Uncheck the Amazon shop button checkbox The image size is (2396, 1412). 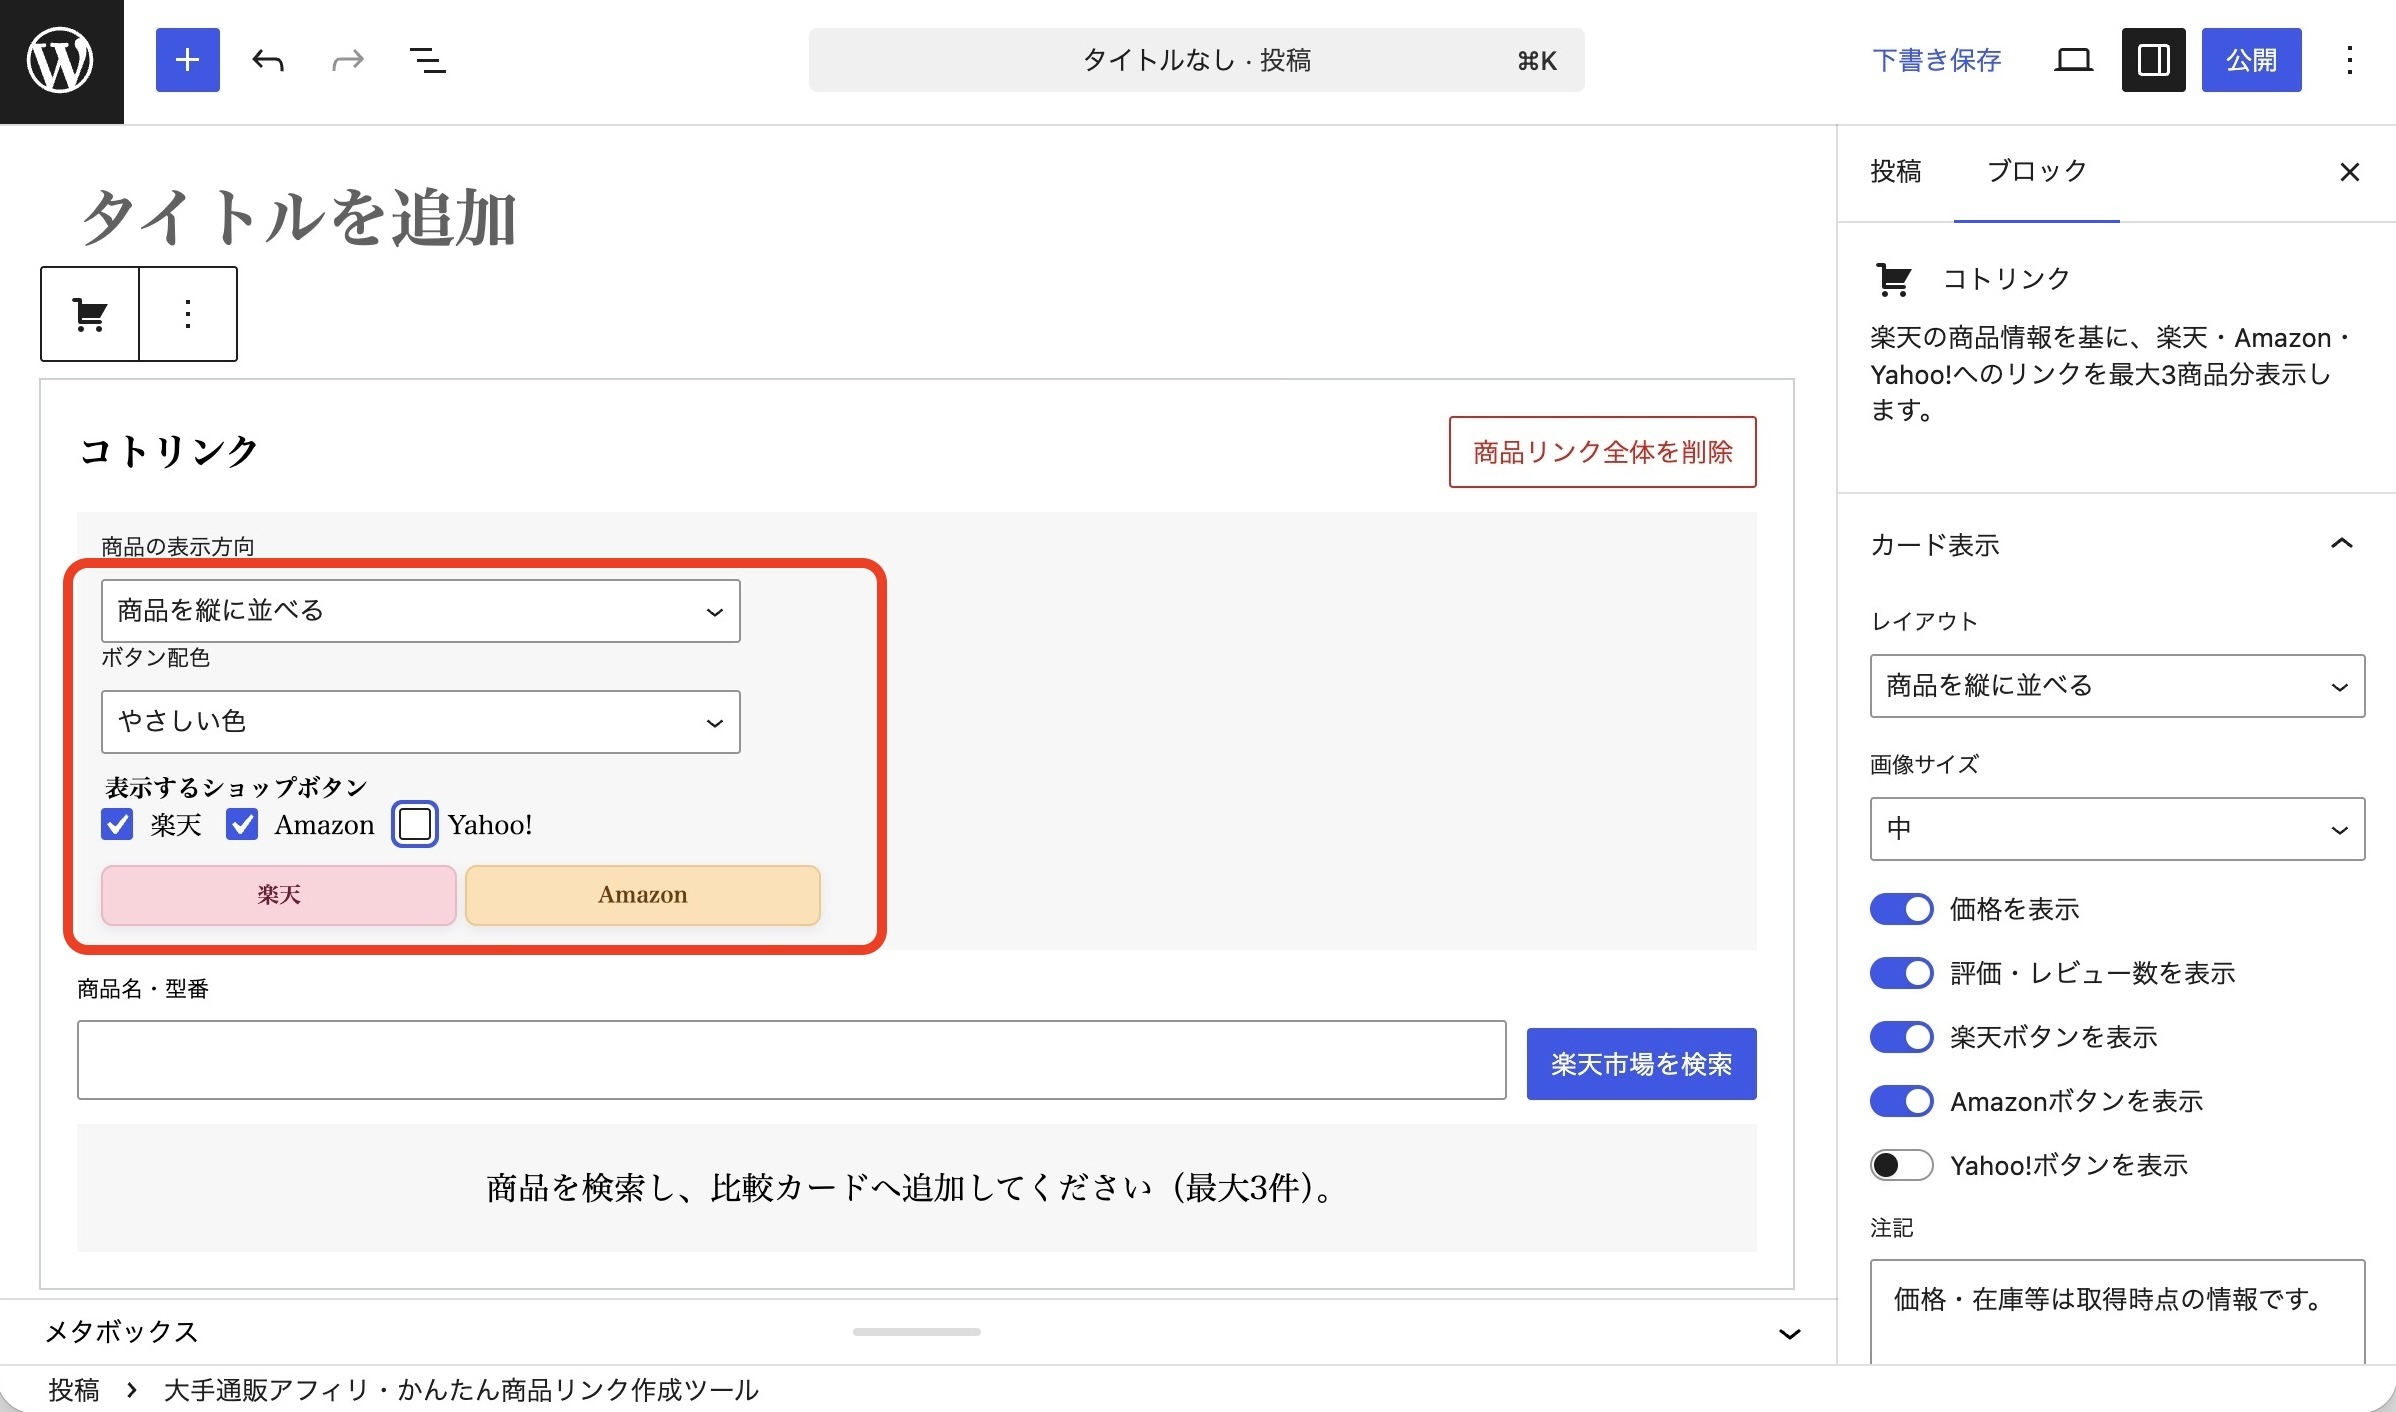point(242,824)
